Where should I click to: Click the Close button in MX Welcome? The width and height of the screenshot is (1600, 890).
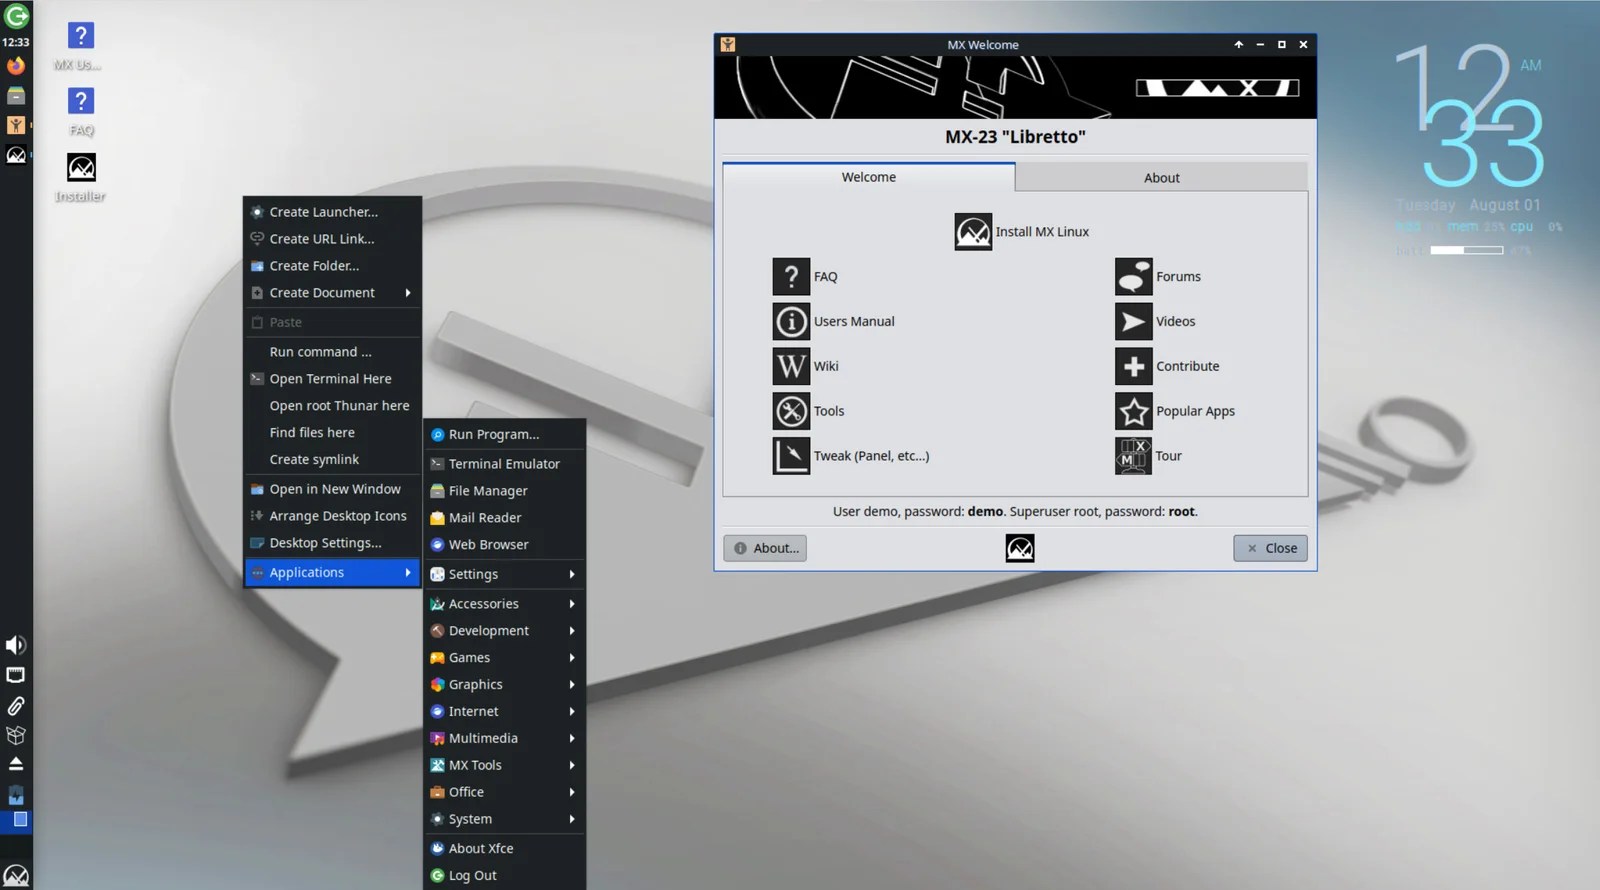(1270, 548)
